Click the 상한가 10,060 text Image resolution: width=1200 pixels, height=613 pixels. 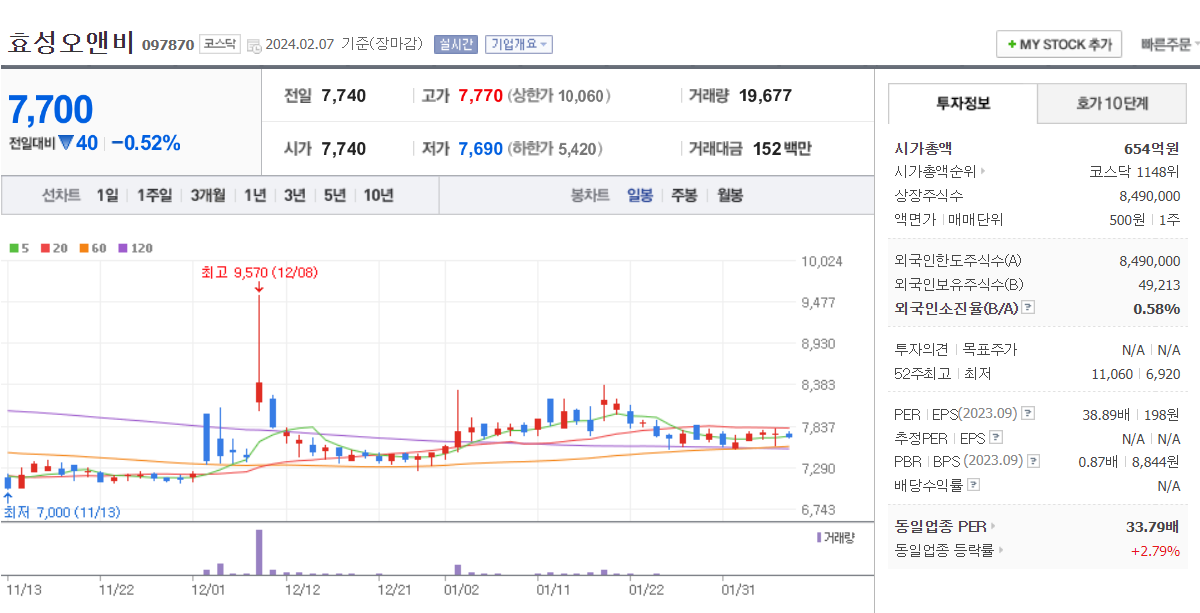(559, 96)
